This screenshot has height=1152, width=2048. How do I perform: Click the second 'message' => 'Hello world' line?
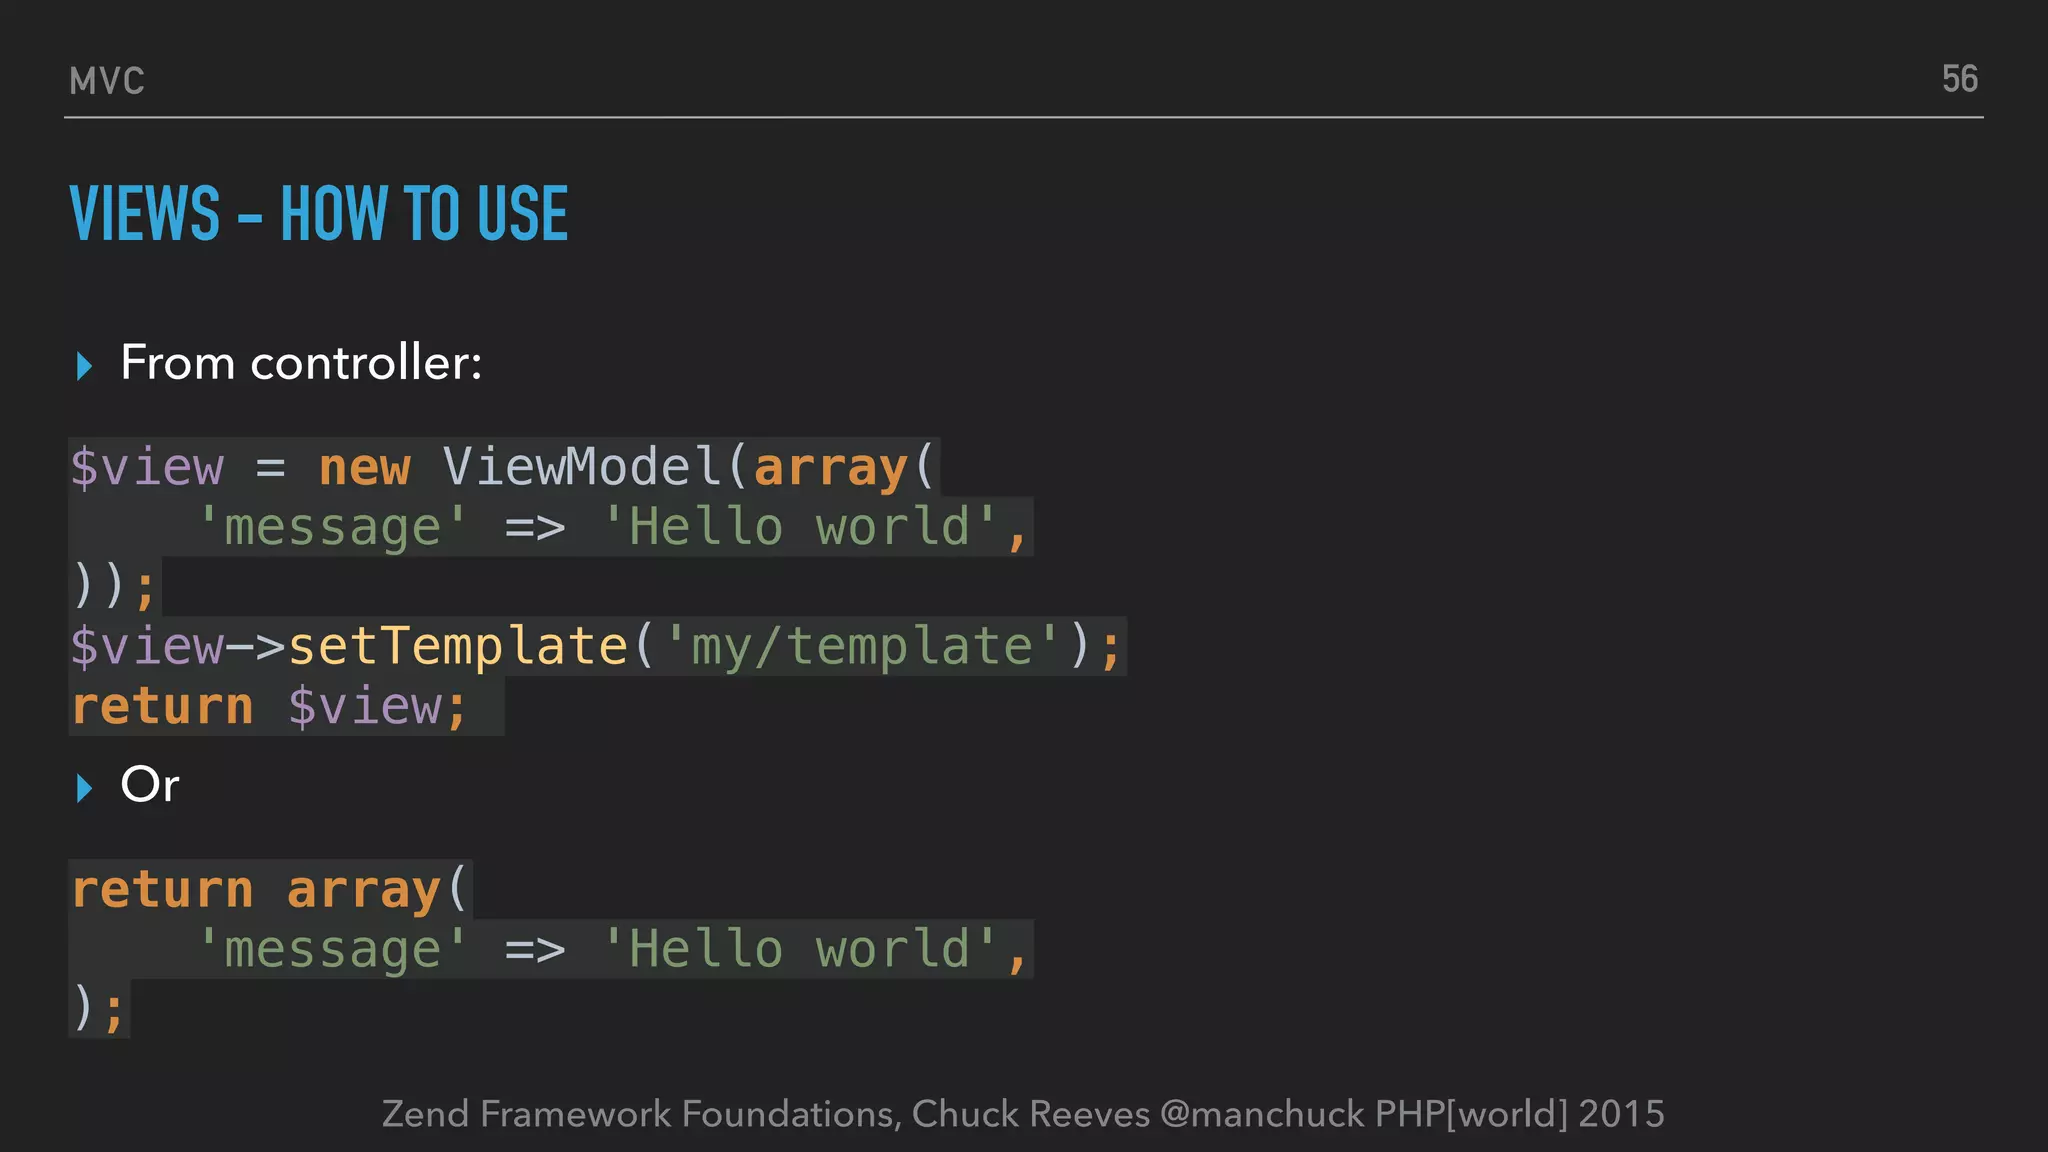(612, 949)
